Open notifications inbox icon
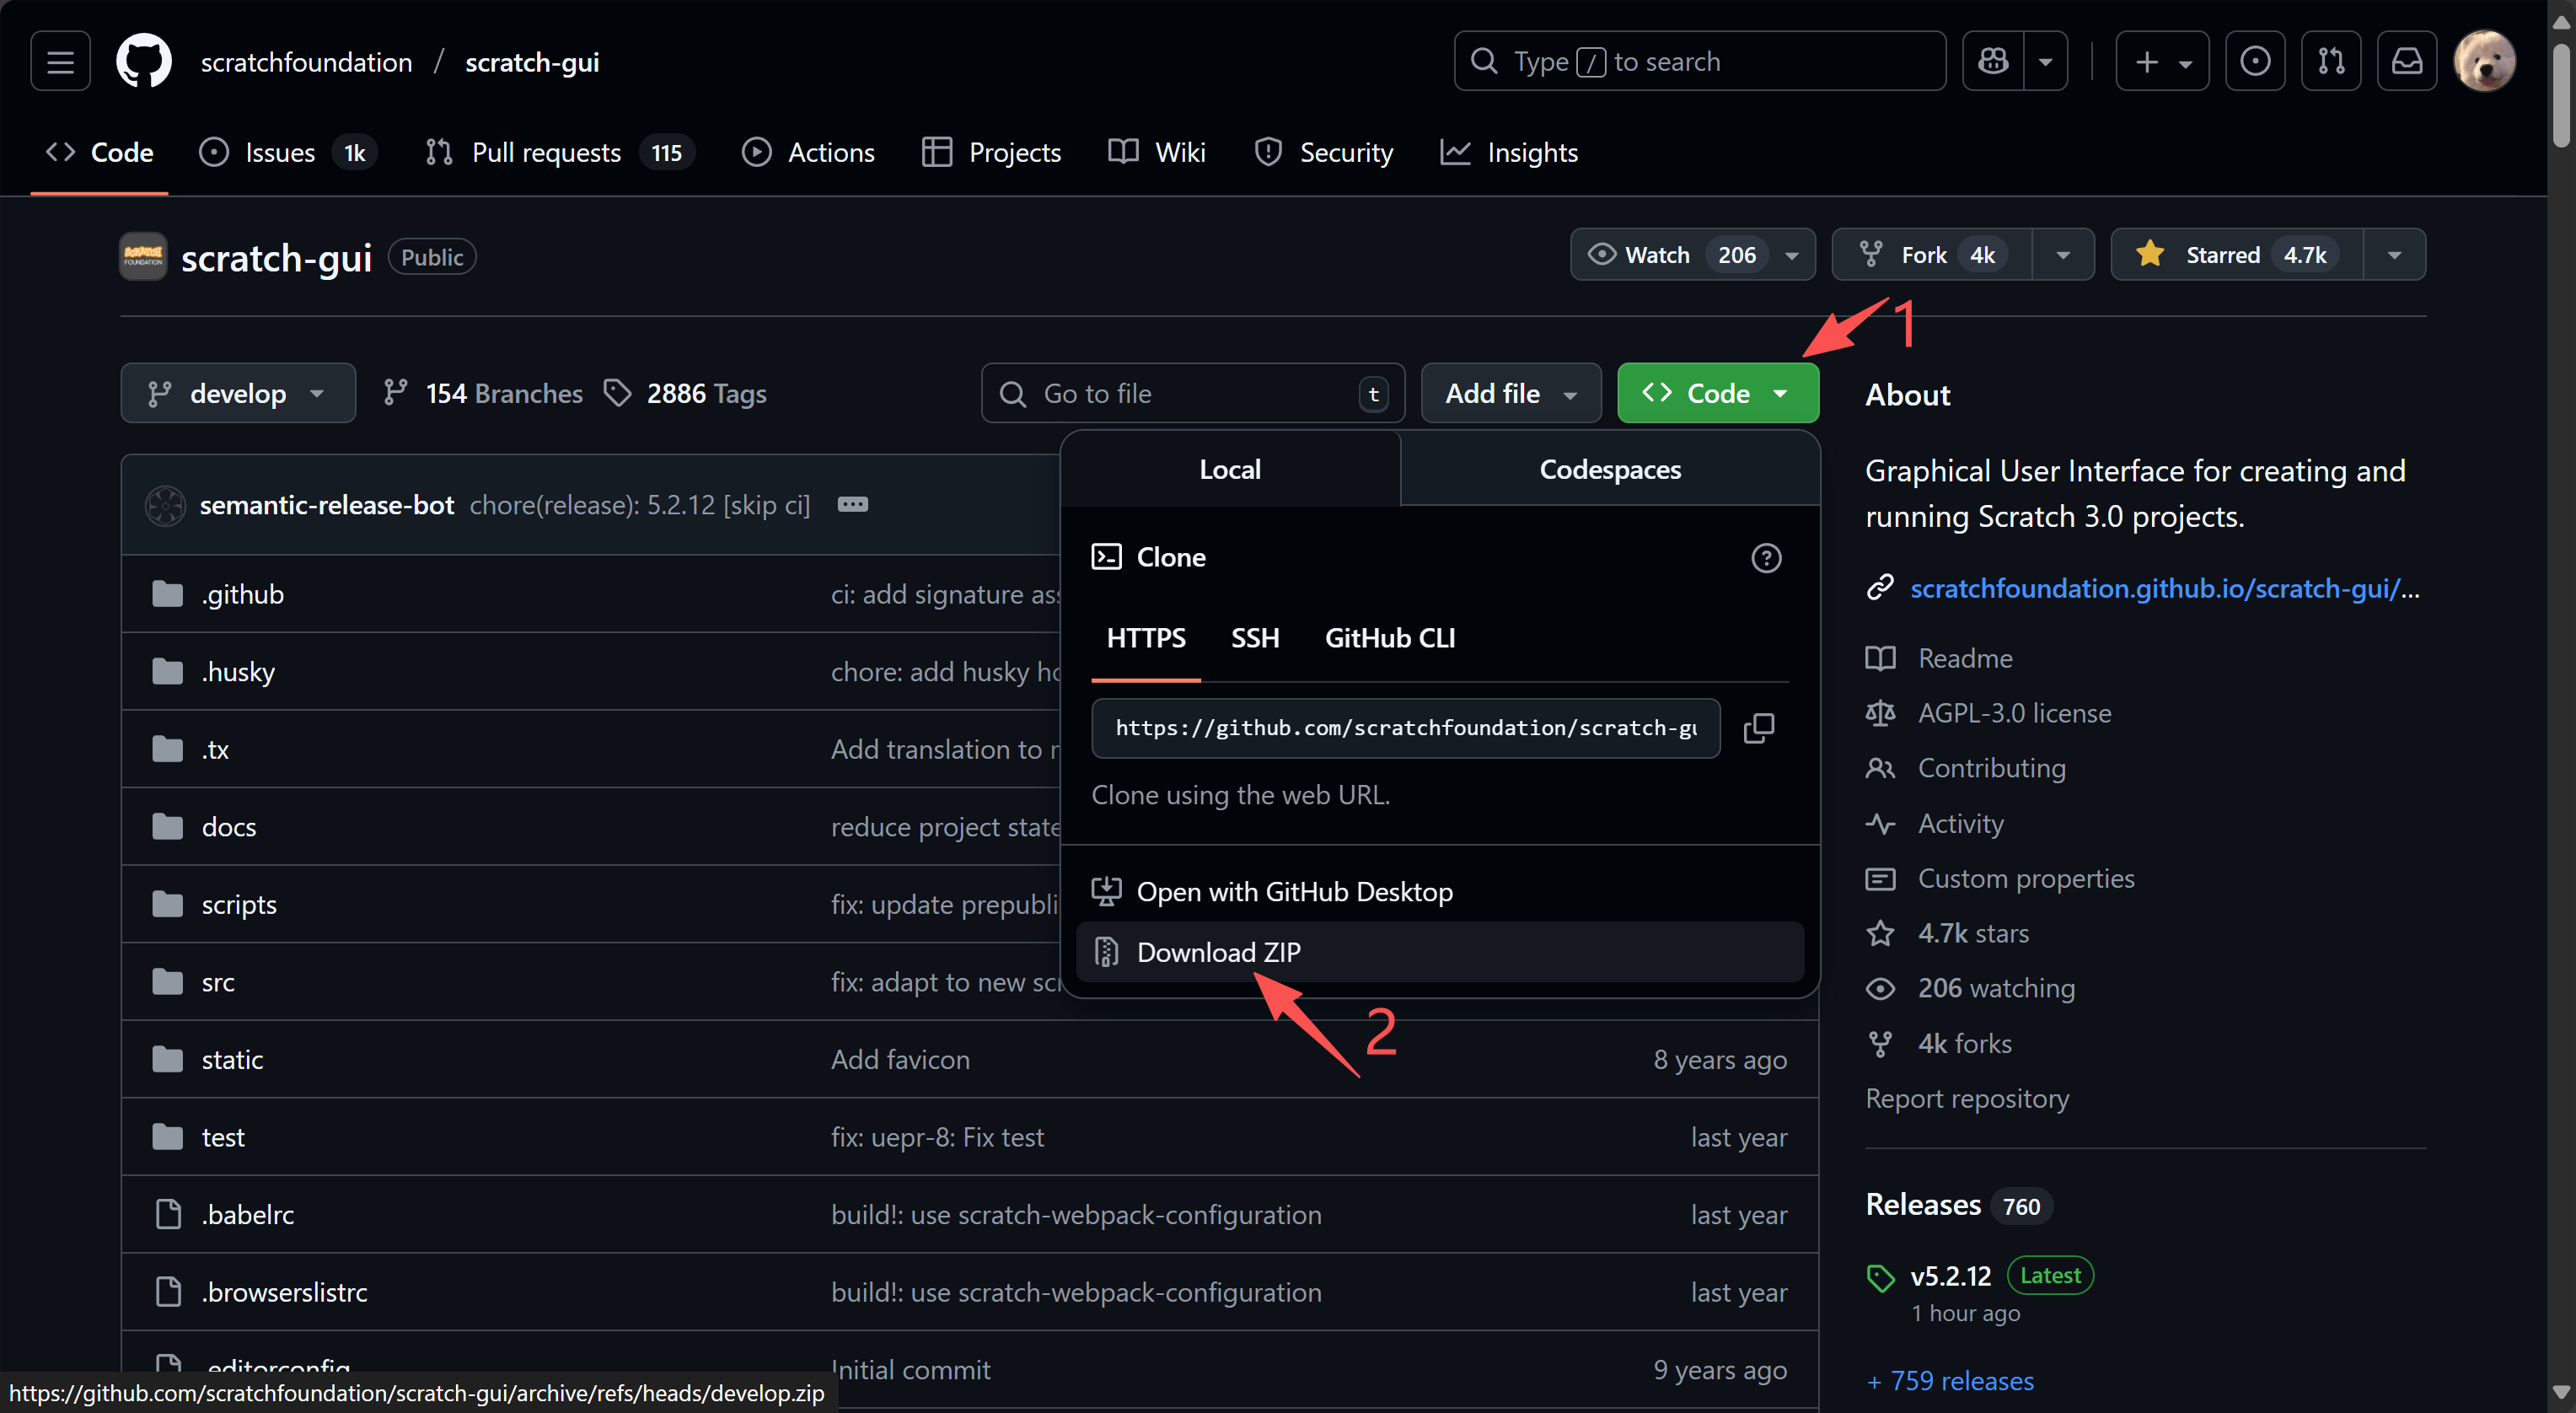 click(x=2406, y=62)
